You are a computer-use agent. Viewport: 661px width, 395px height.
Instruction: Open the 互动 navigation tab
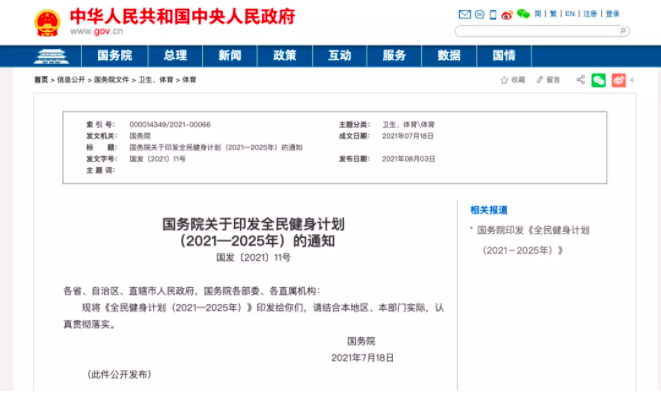[339, 56]
